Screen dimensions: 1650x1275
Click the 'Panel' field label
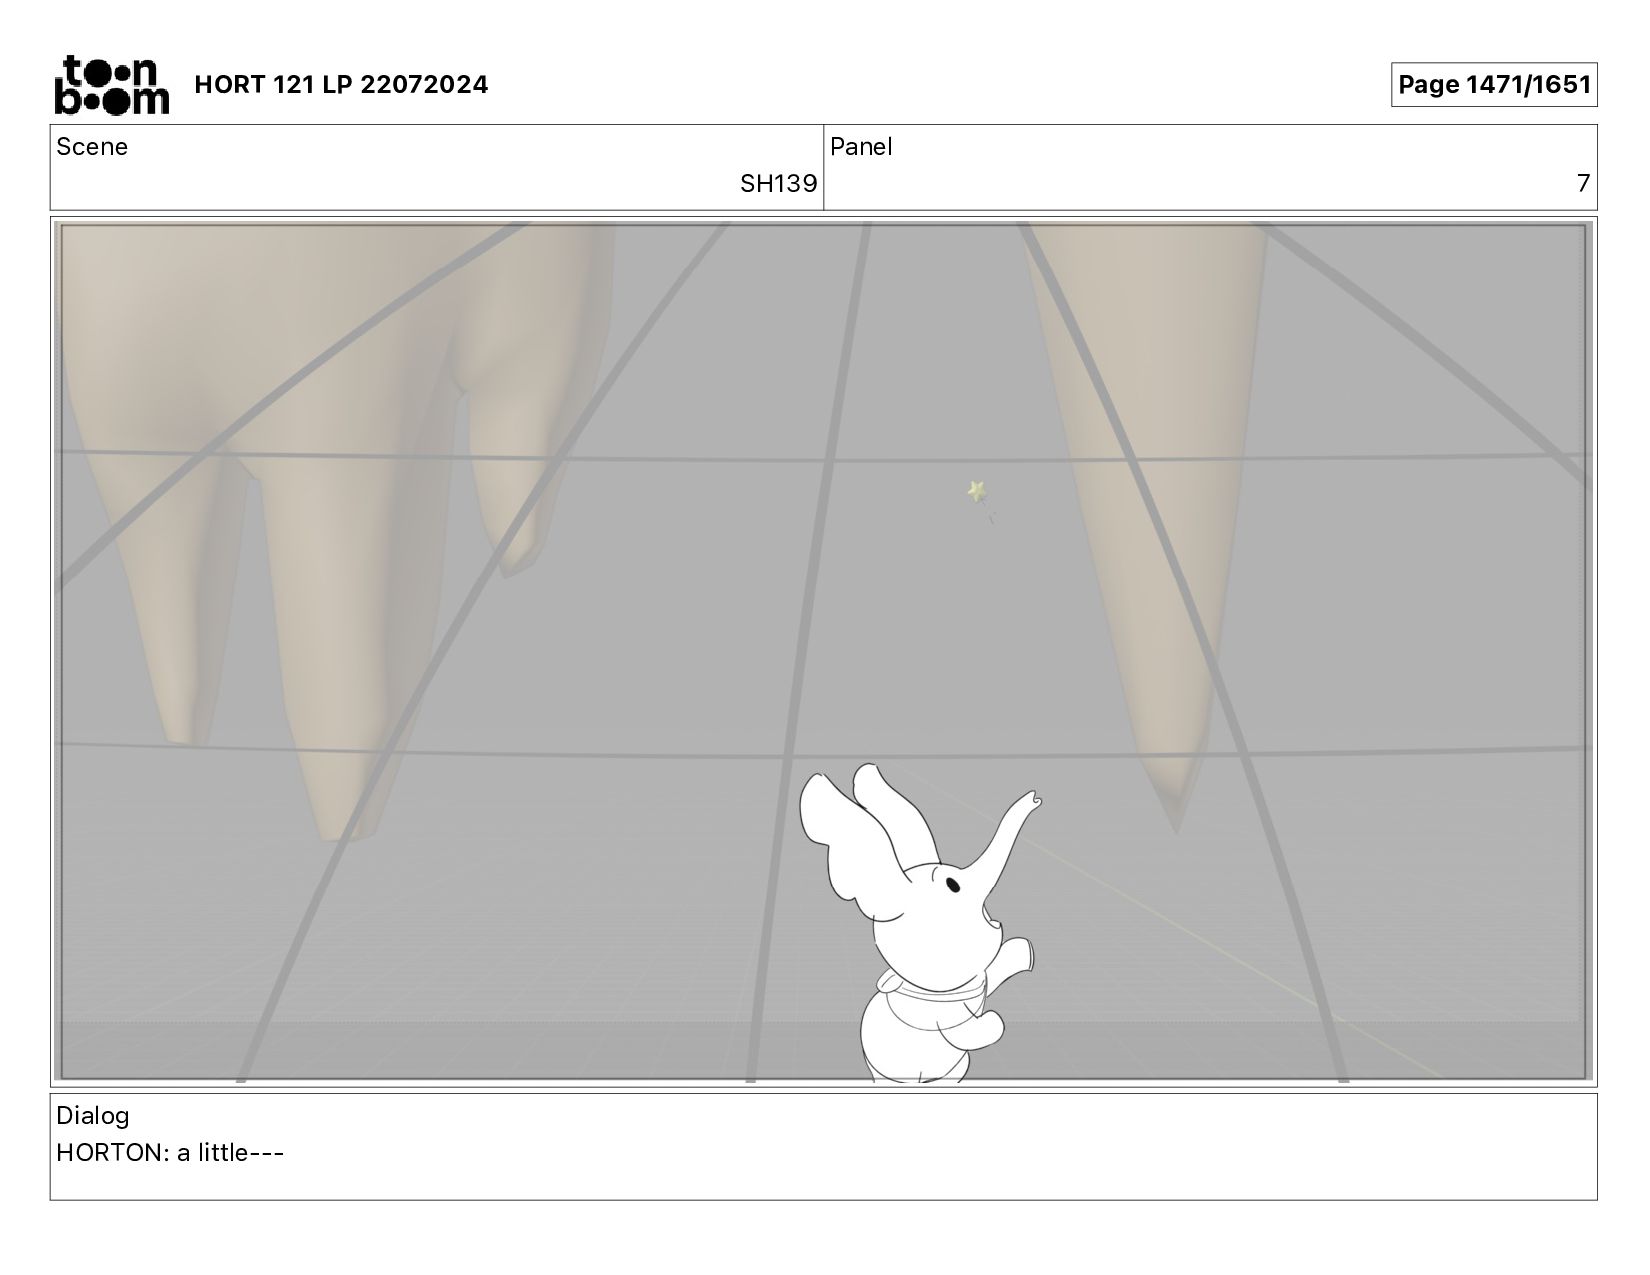click(x=861, y=147)
